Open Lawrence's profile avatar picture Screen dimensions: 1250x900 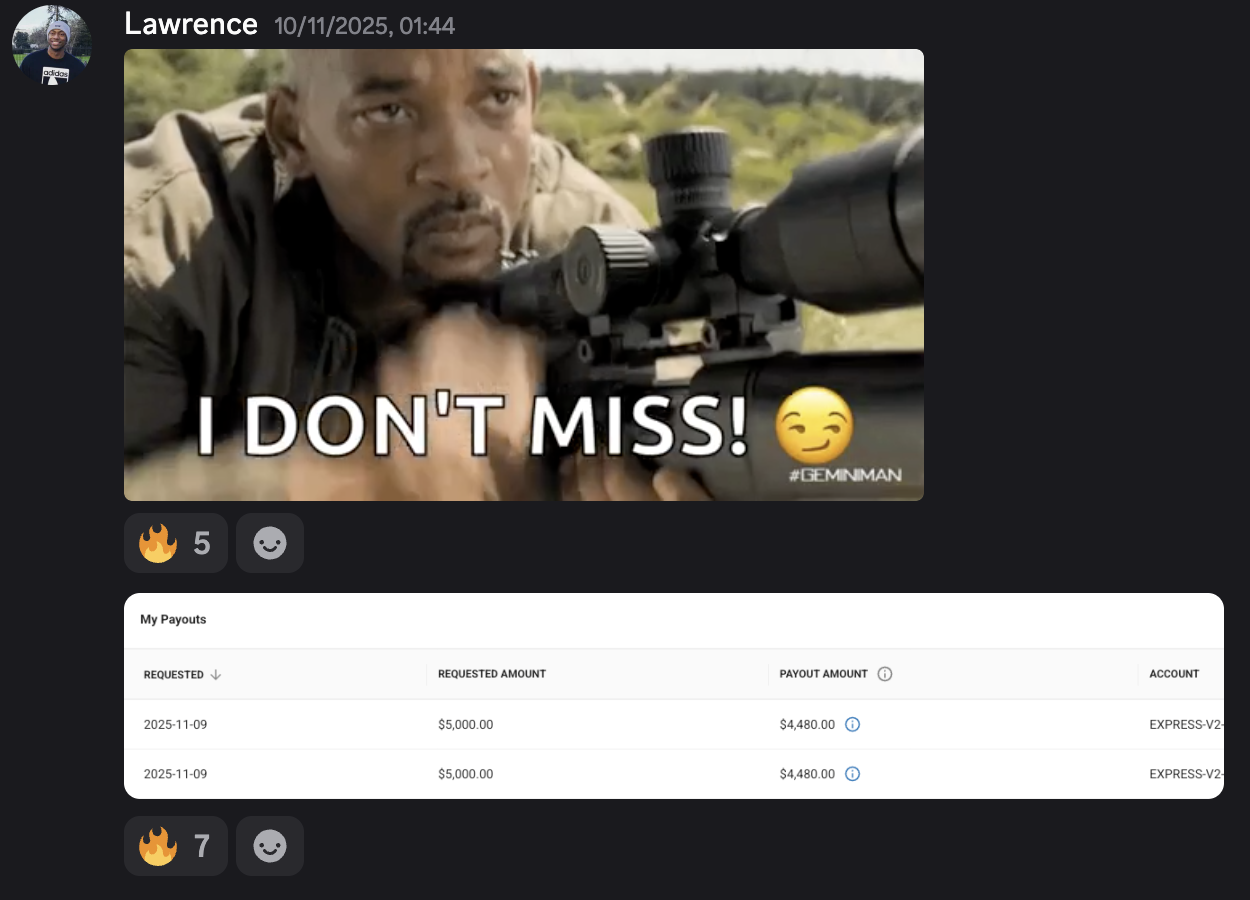(x=51, y=45)
